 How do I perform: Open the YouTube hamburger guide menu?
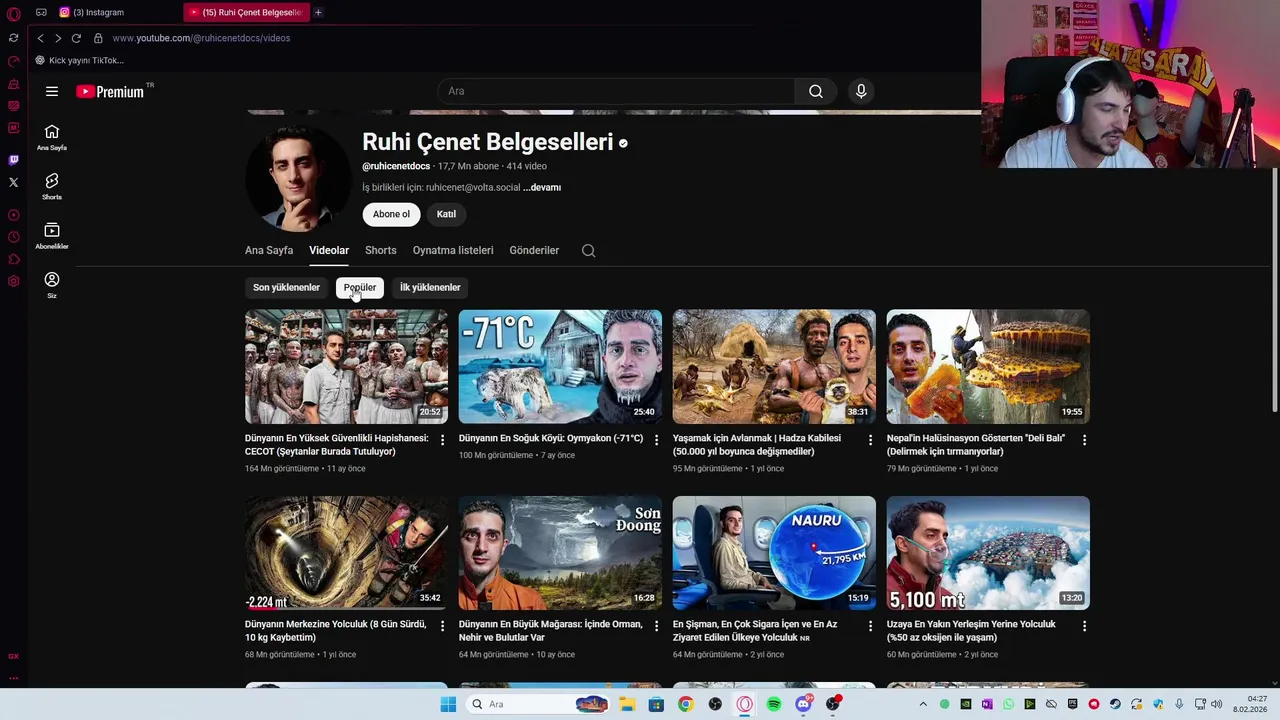52,91
